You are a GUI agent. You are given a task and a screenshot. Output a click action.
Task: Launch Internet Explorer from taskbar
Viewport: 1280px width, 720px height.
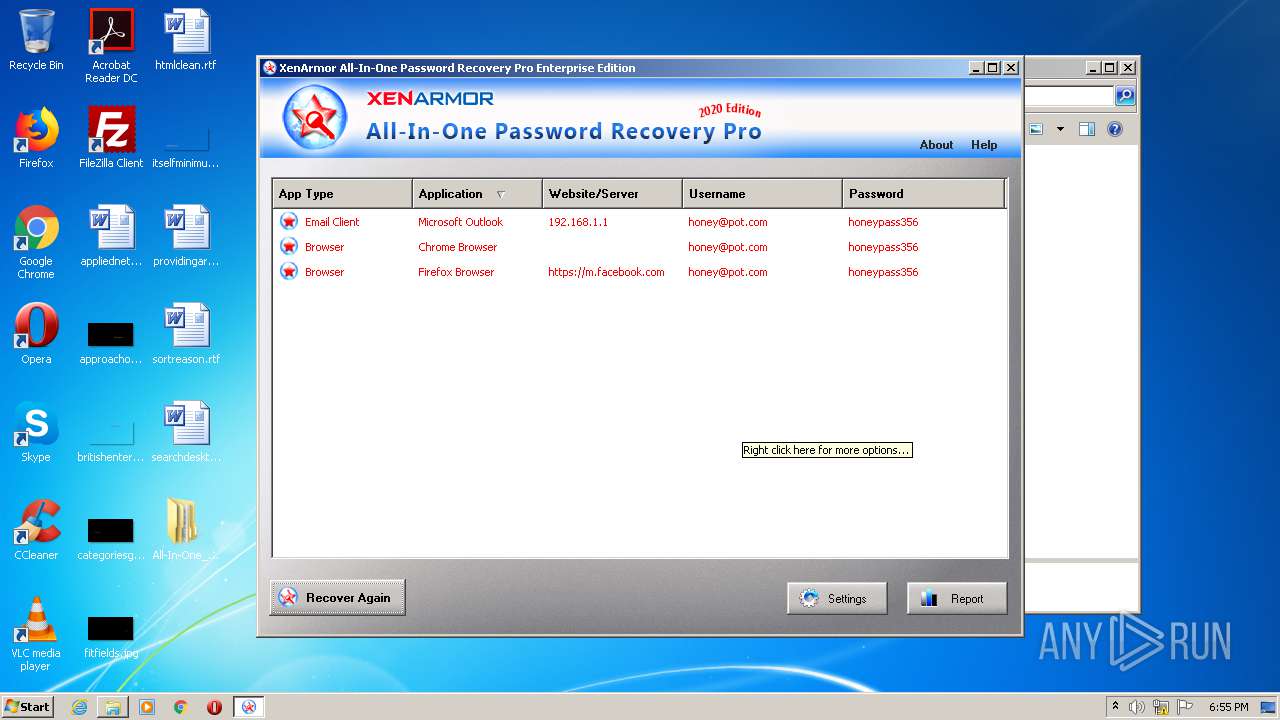79,707
